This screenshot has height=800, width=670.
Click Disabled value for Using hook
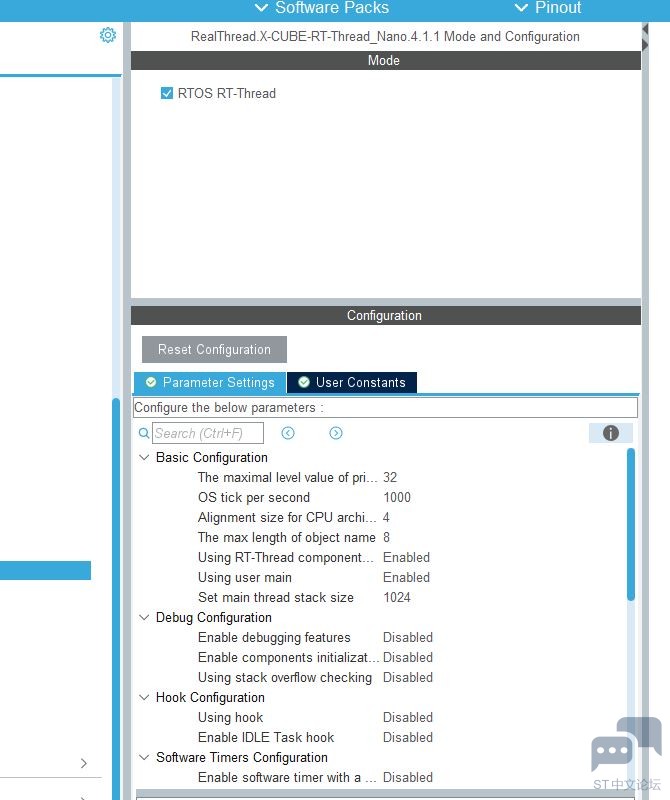point(408,717)
